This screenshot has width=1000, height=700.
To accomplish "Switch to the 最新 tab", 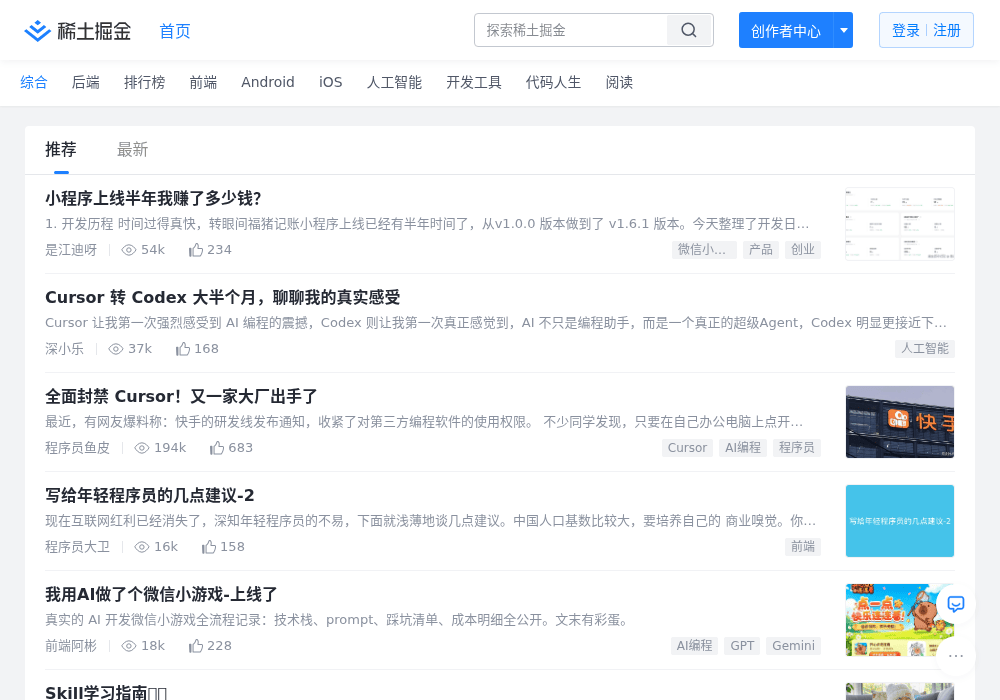I will pos(133,150).
